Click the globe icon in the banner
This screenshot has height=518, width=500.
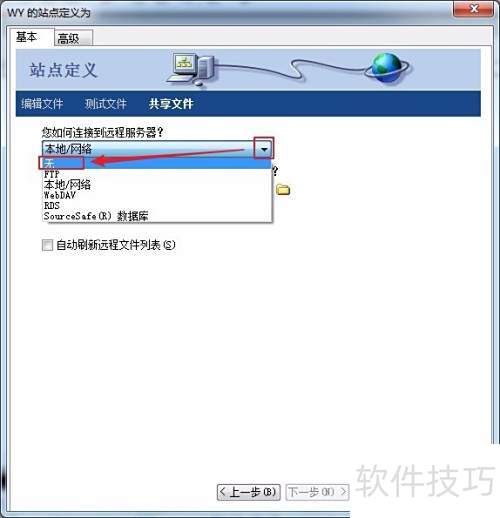pos(387,68)
